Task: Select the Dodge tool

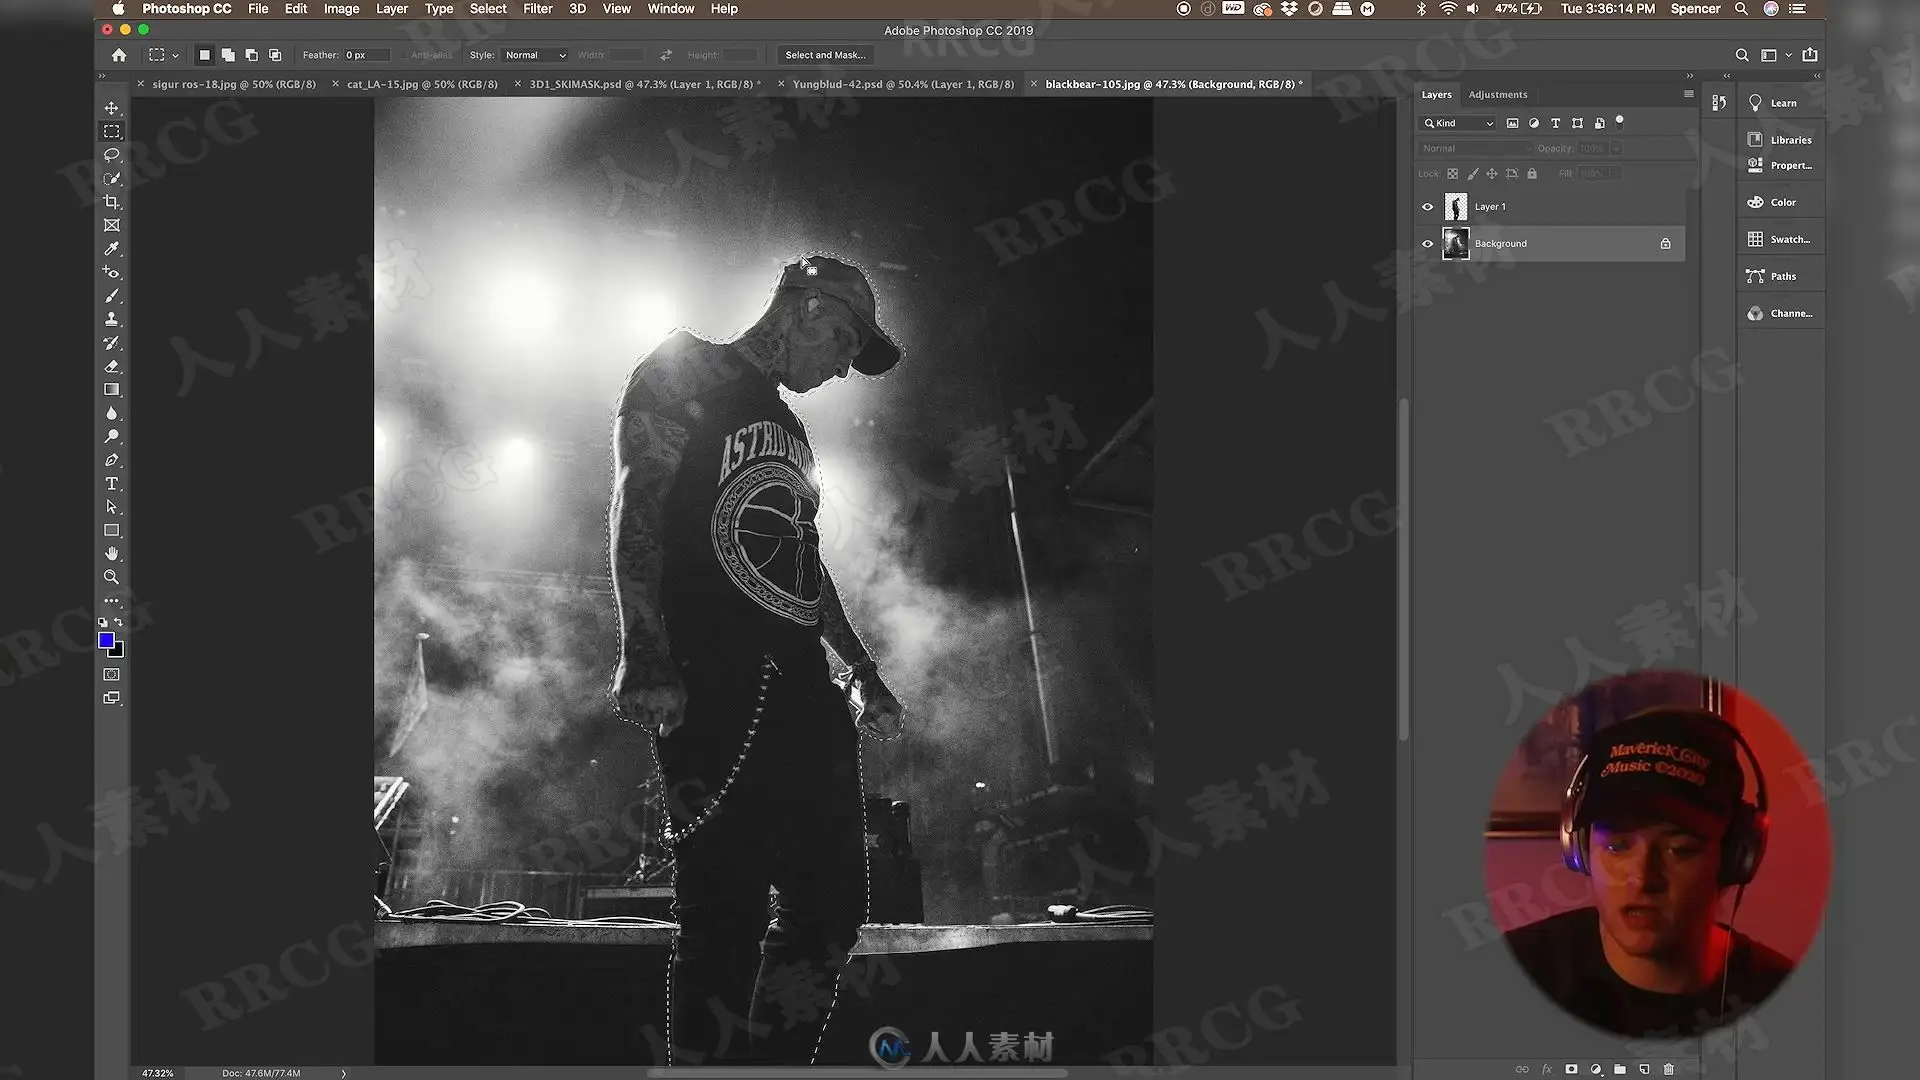Action: tap(111, 437)
